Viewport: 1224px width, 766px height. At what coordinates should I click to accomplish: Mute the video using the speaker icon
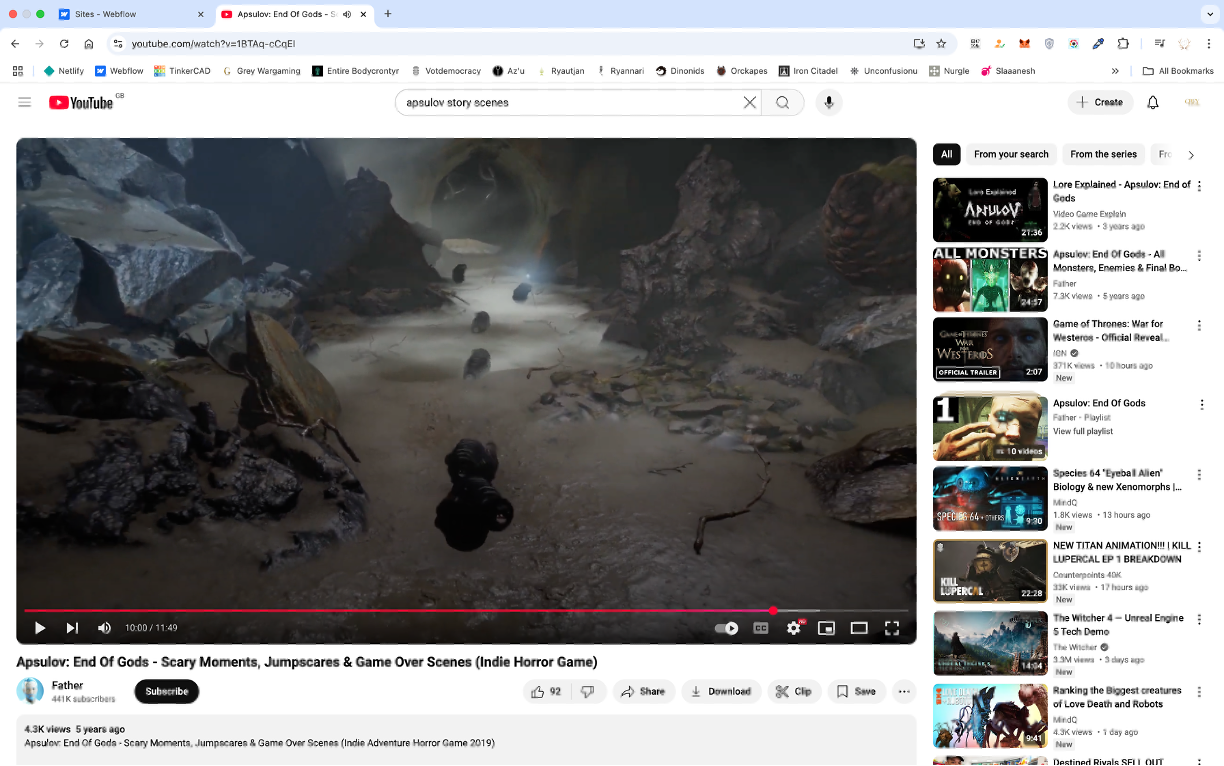point(104,628)
